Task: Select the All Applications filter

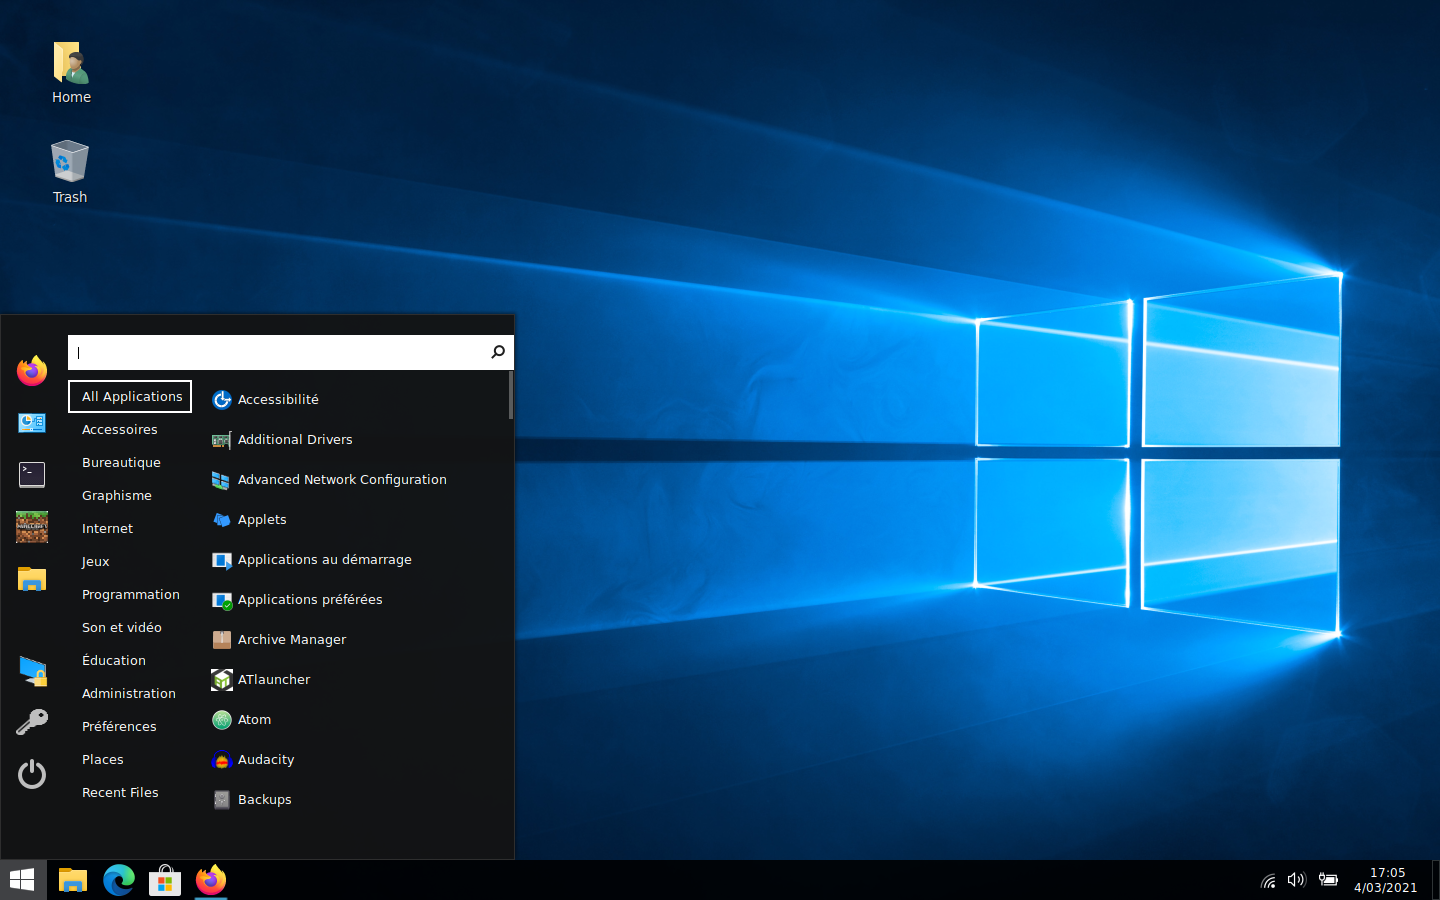Action: click(x=129, y=396)
